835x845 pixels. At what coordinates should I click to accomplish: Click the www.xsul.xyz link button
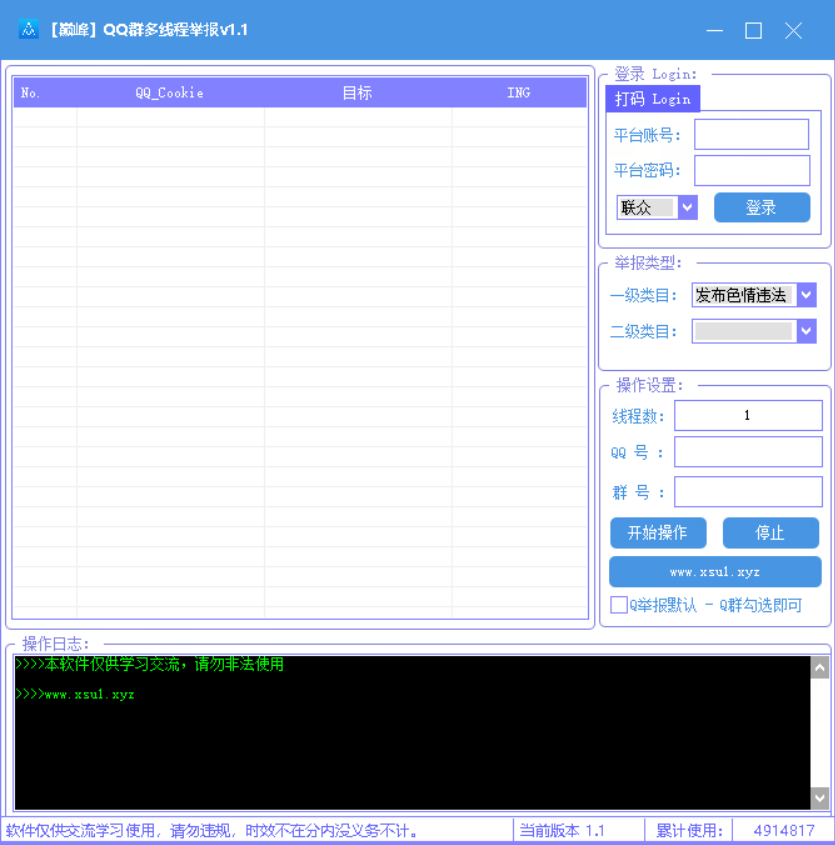pyautogui.click(x=715, y=571)
